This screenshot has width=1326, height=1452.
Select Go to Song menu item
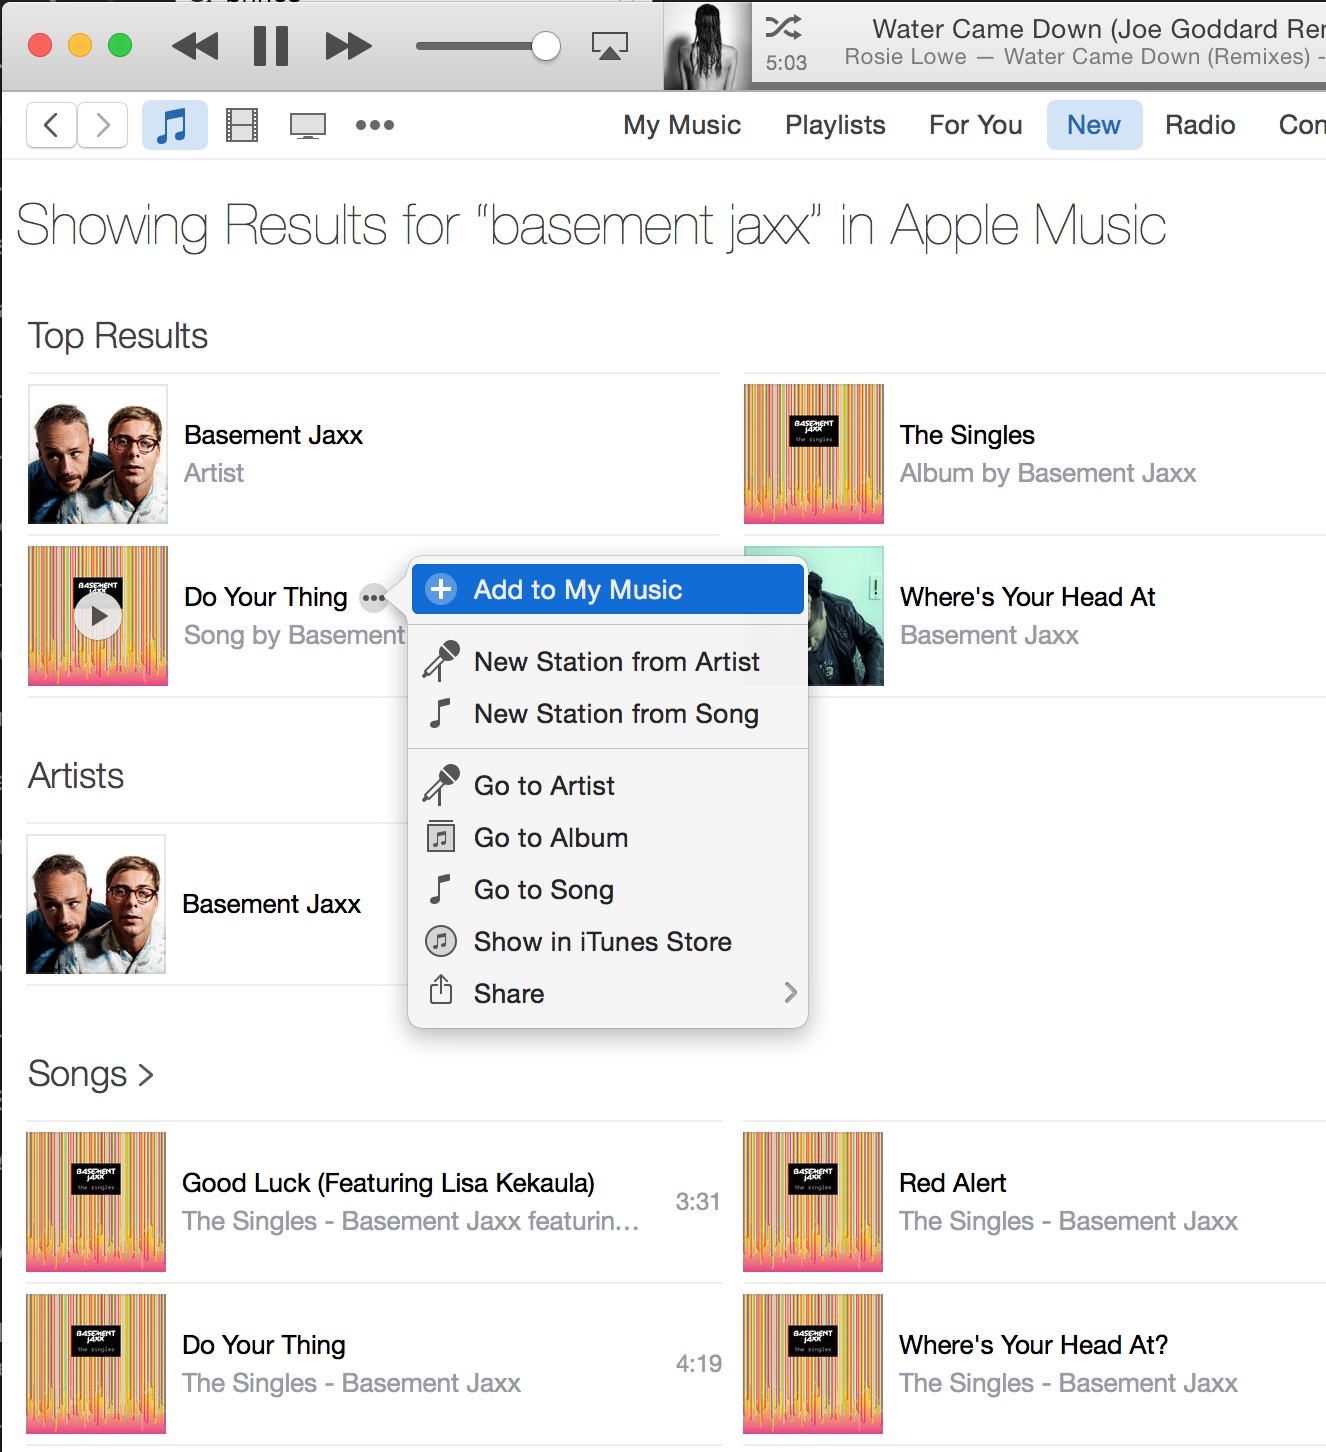[608, 890]
